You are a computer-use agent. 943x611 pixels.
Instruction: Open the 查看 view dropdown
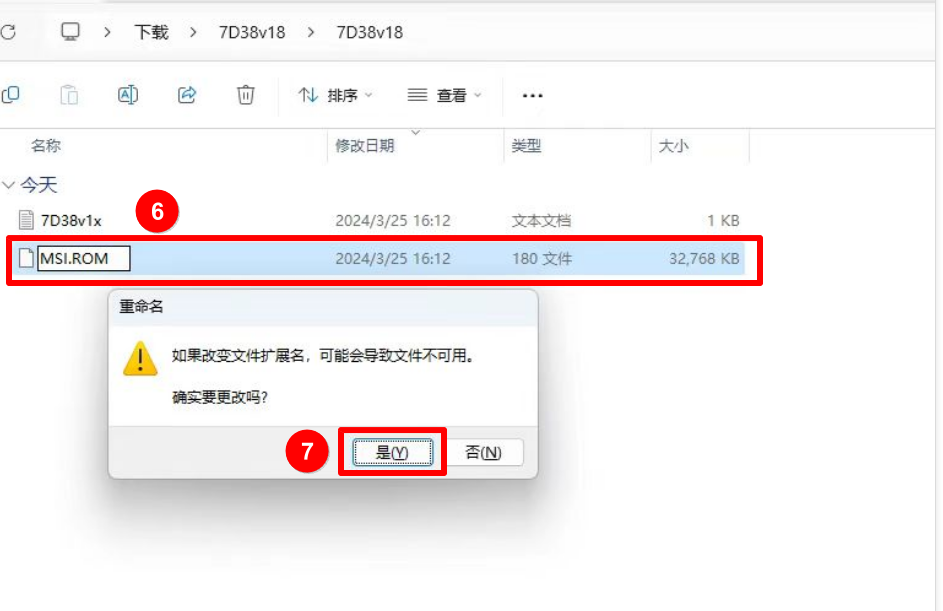[445, 95]
